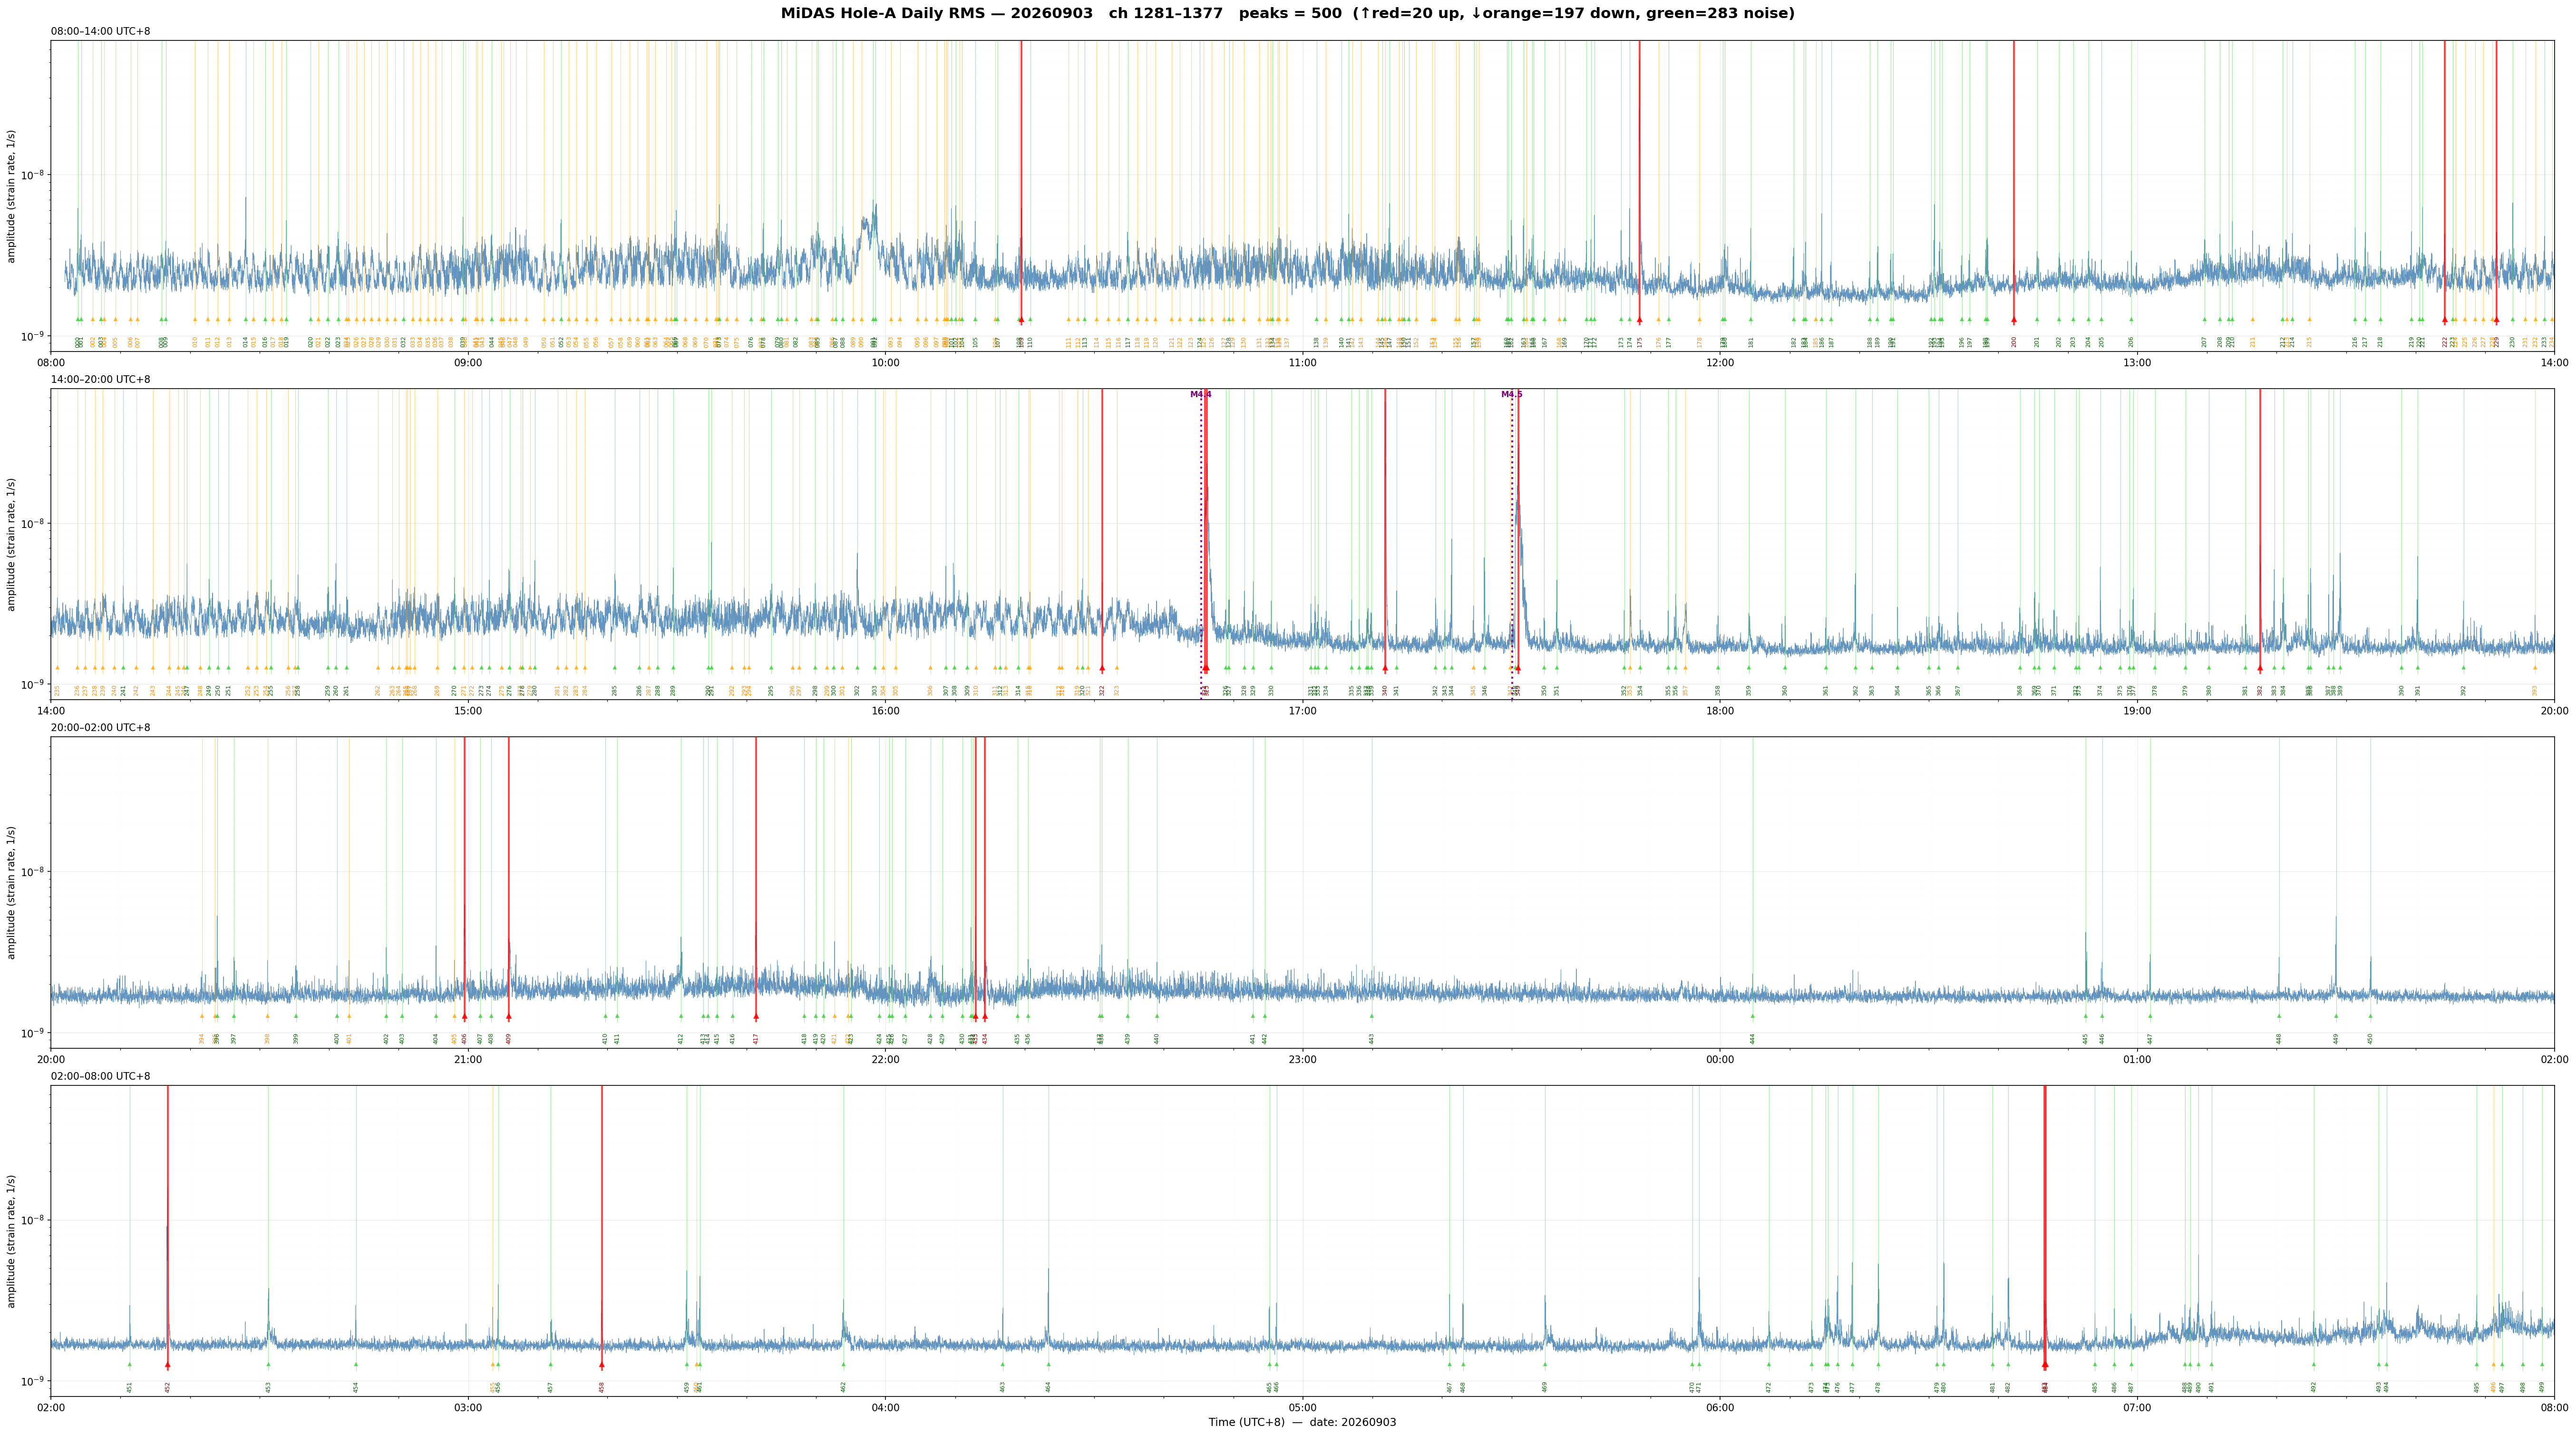Click the green peak number label 464

coord(1049,1387)
